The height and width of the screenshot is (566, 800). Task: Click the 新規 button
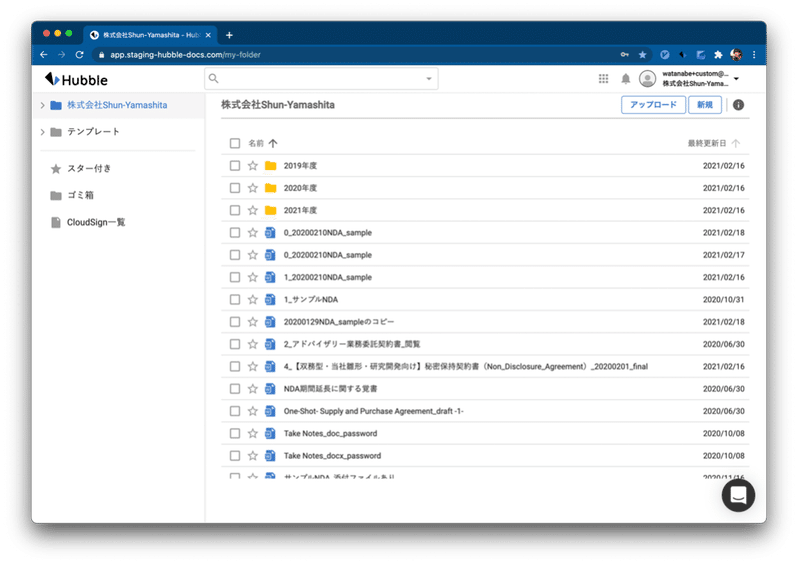tap(705, 105)
